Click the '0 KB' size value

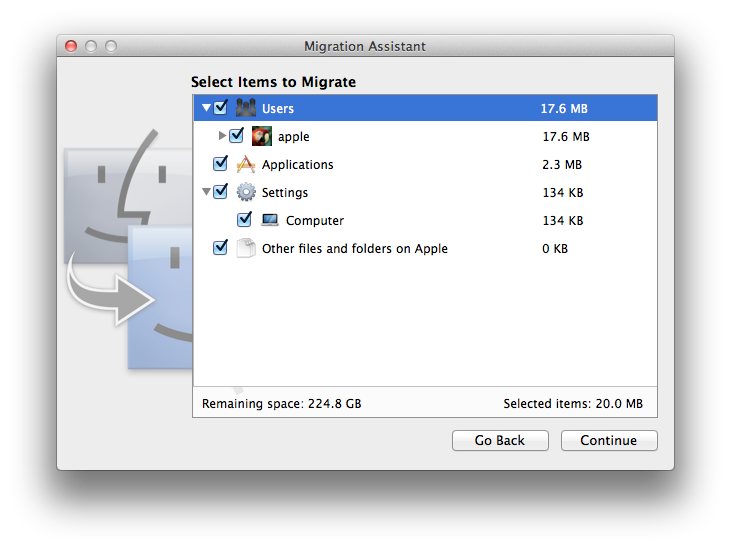point(555,248)
